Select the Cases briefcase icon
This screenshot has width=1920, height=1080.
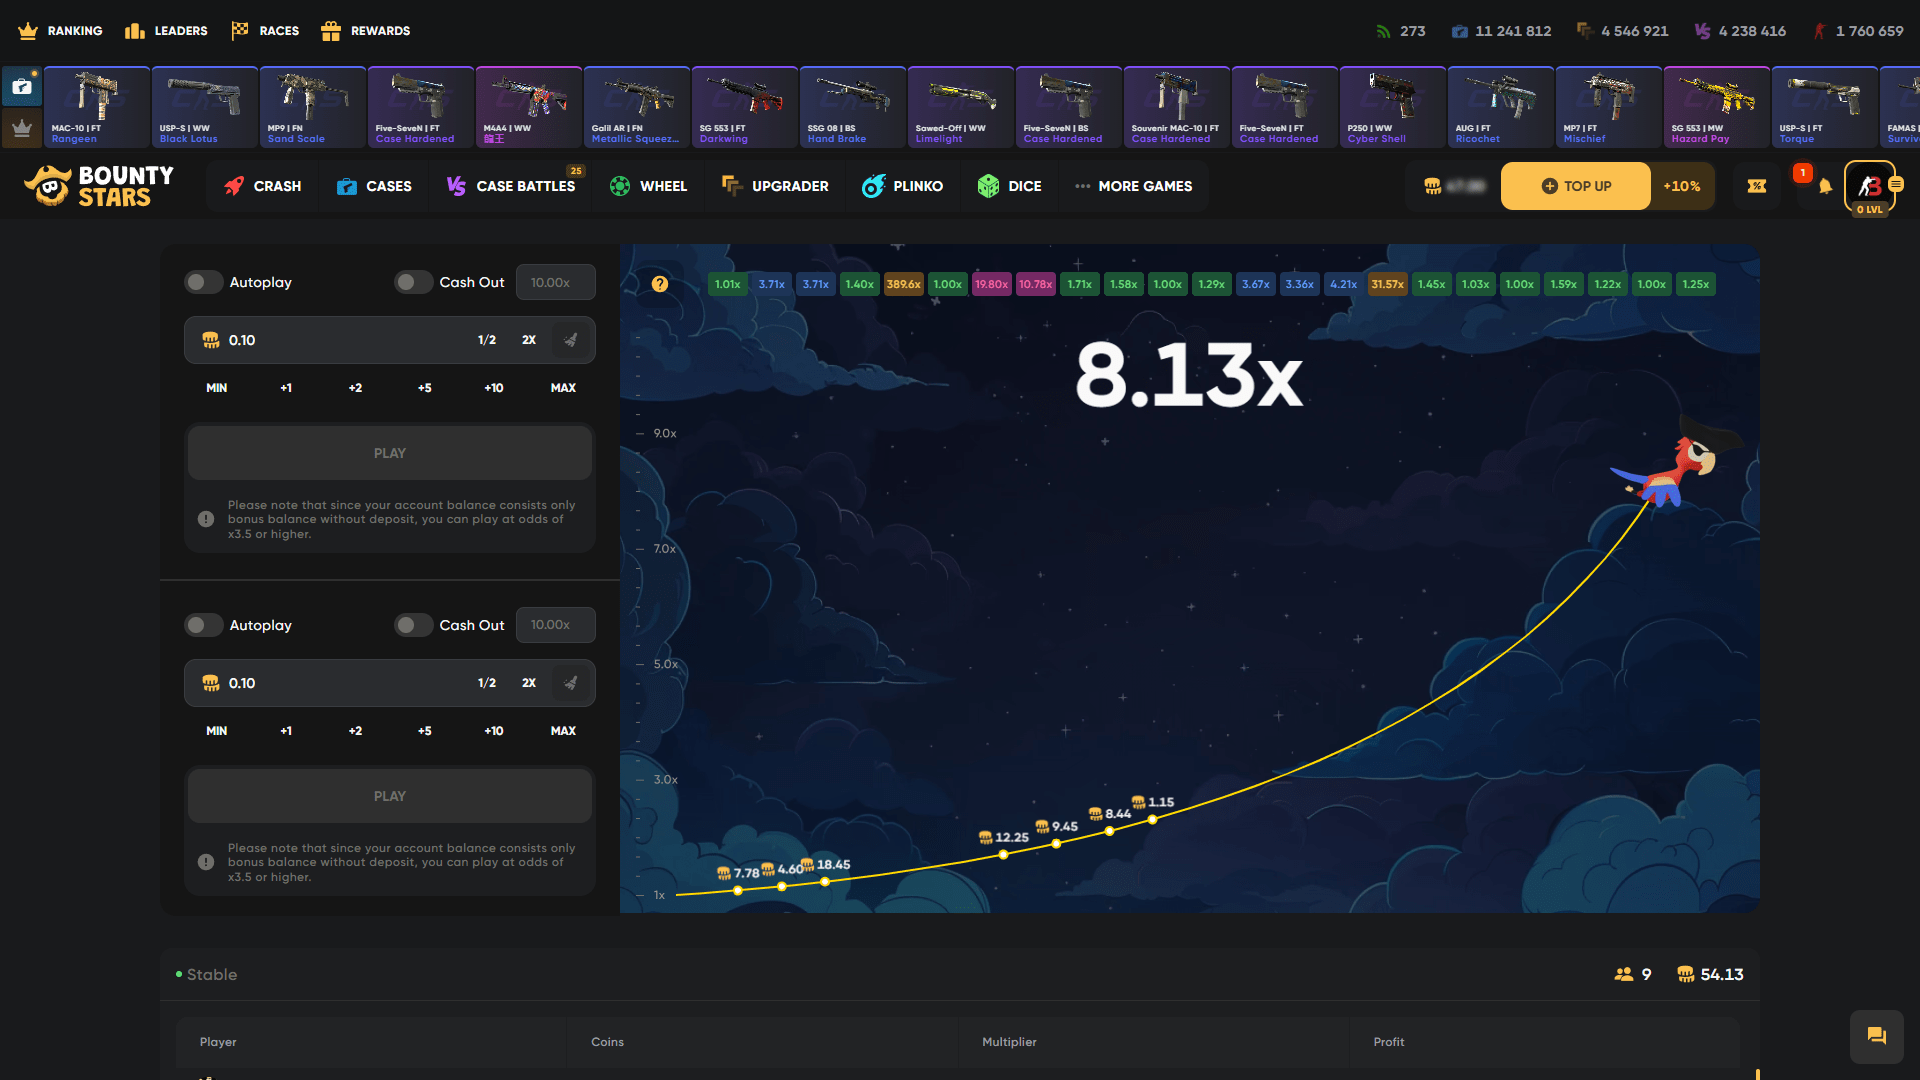(347, 186)
